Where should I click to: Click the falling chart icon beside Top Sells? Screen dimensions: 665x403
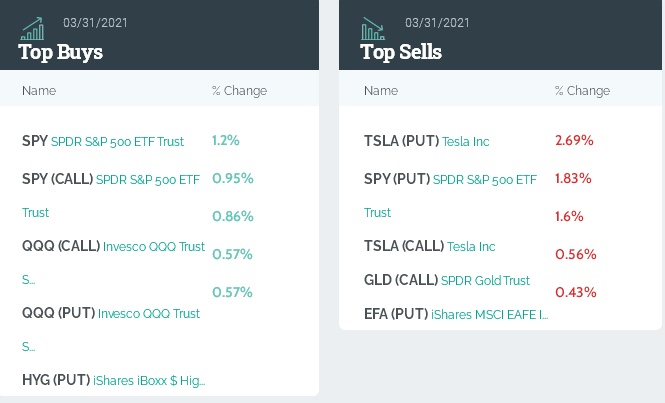click(374, 27)
